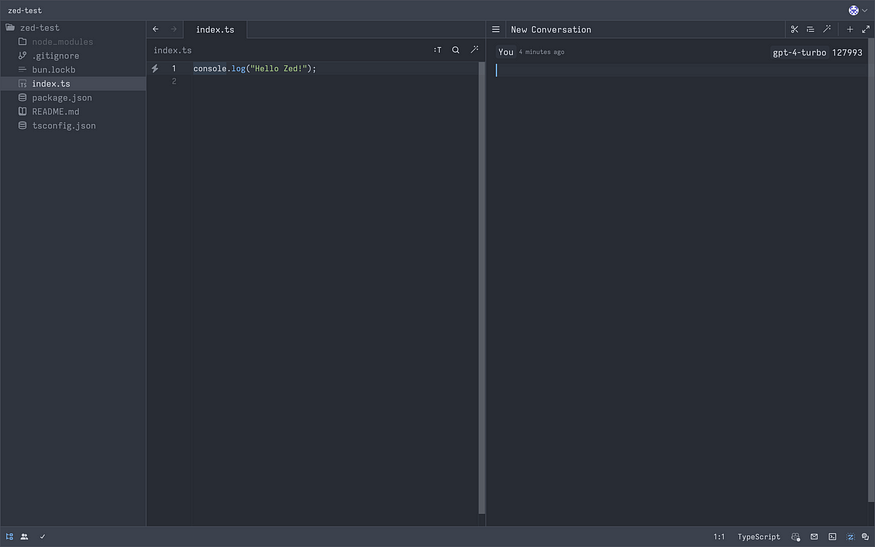Click line number 2 in the gutter
This screenshot has width=875, height=547.
click(174, 81)
